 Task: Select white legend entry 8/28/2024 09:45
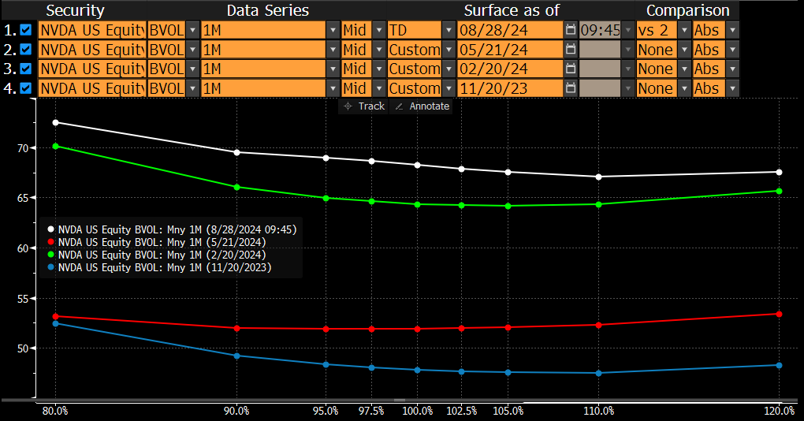click(172, 229)
